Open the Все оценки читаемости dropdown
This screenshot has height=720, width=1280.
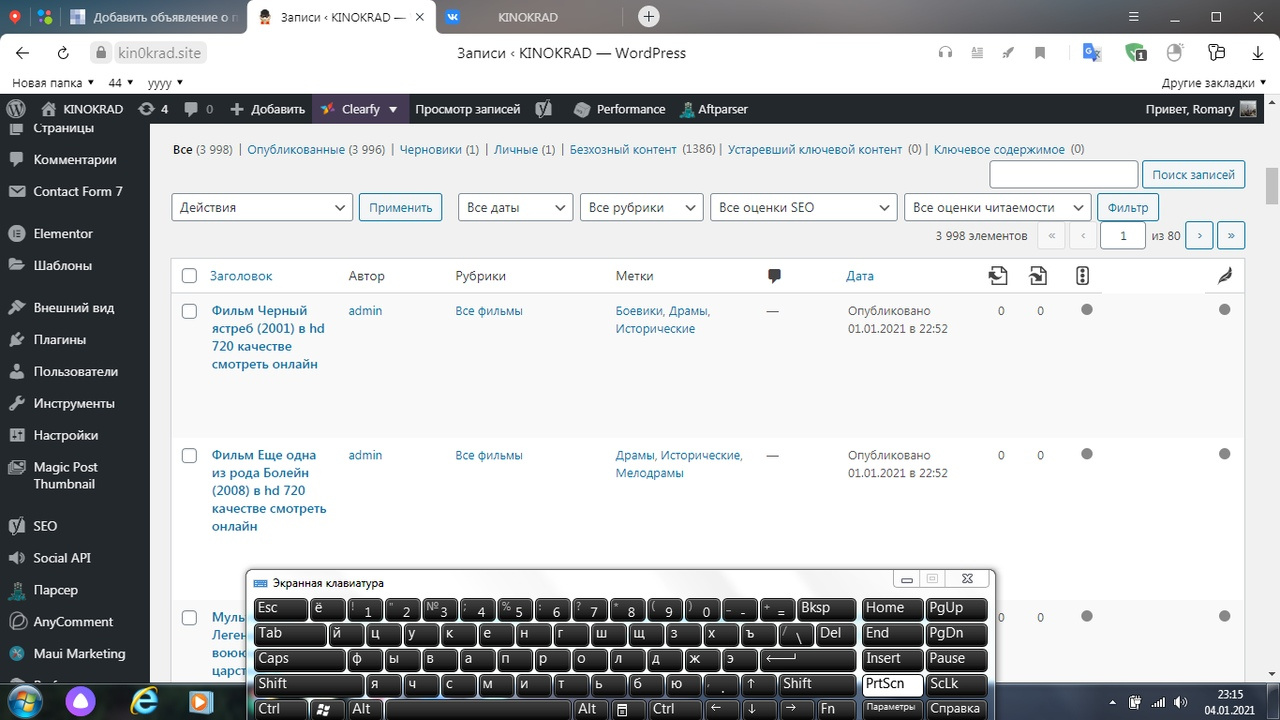click(997, 207)
